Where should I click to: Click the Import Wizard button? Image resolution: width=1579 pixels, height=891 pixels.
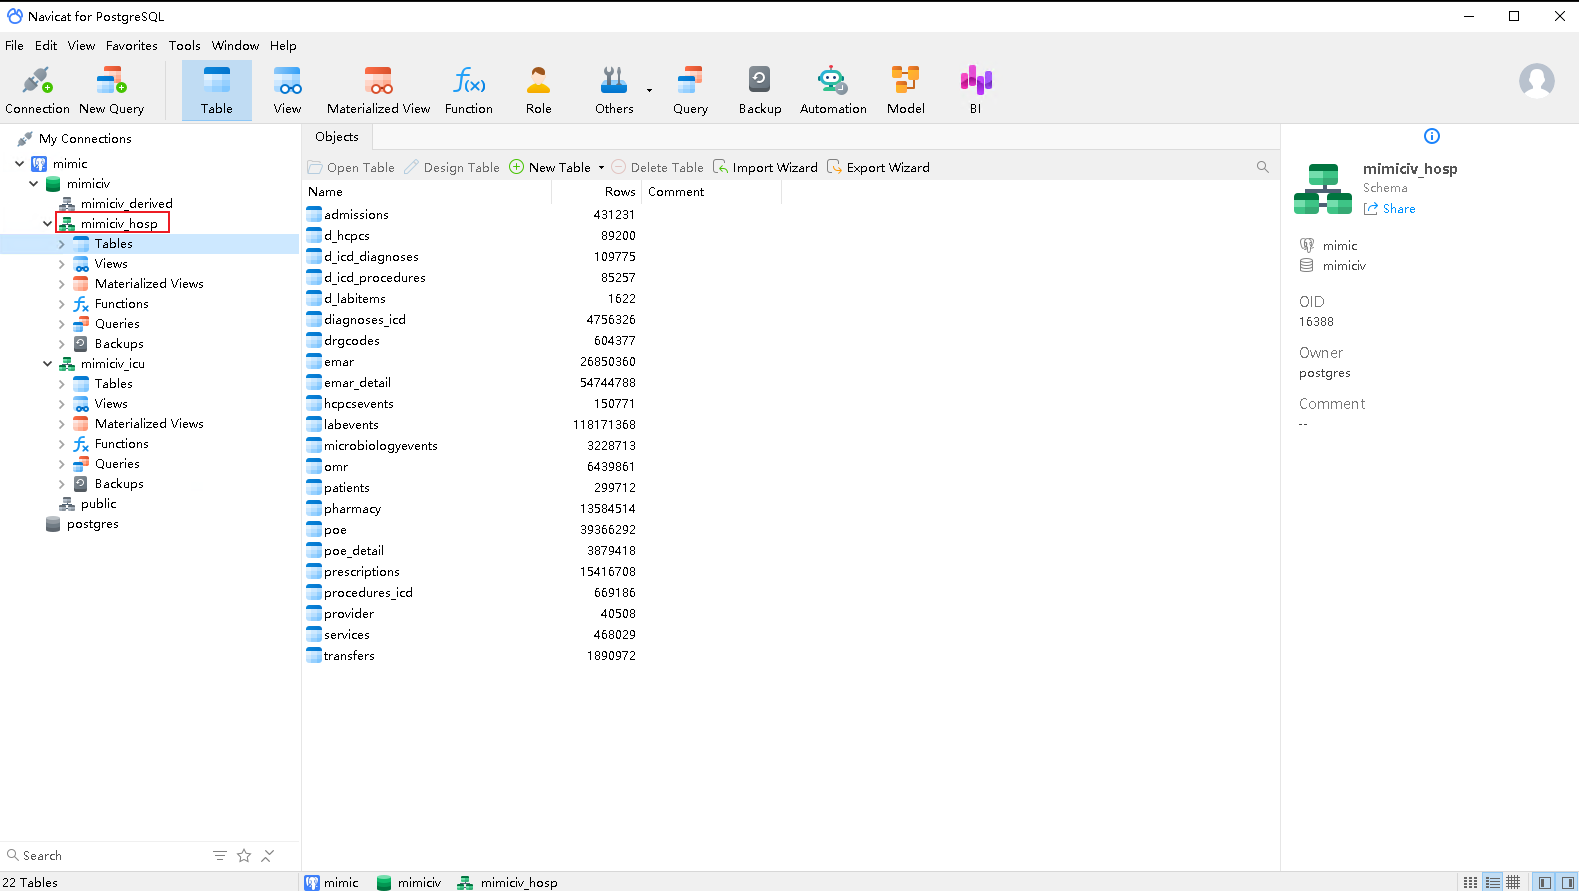click(765, 168)
